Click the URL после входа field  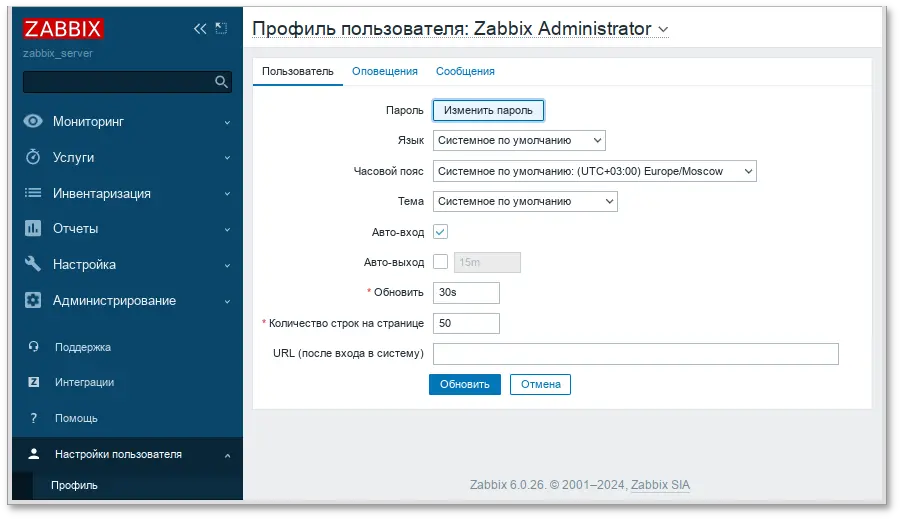(635, 354)
